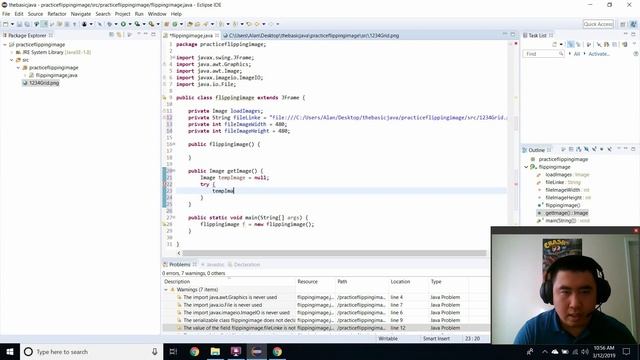Collapse practiceflippingimage package under src
The height and width of the screenshot is (360, 640).
coord(18,68)
